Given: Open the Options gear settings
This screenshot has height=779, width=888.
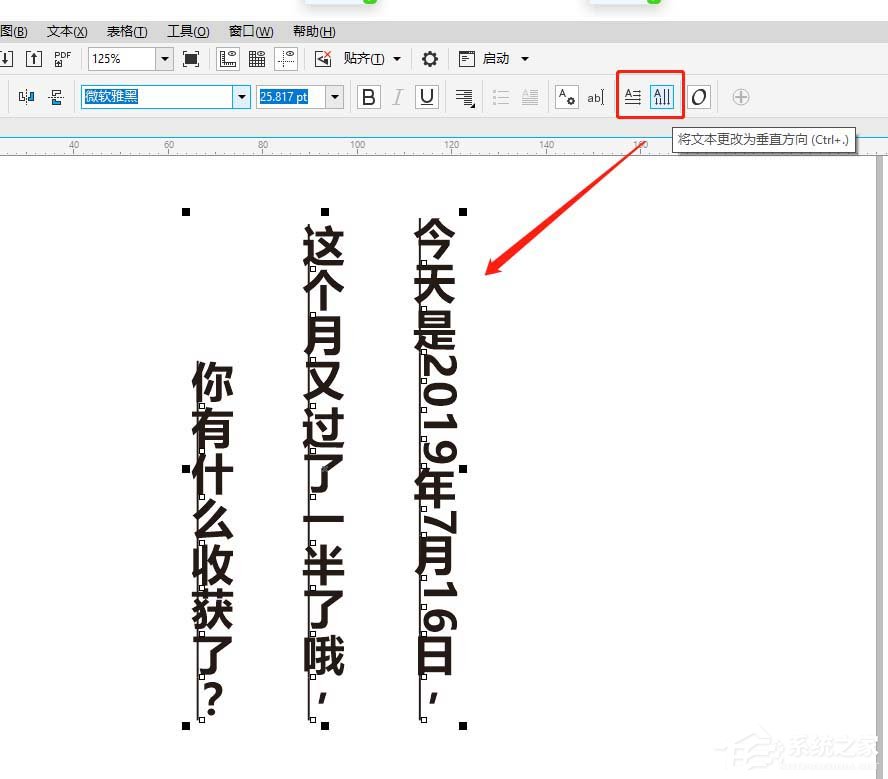Looking at the screenshot, I should 429,58.
